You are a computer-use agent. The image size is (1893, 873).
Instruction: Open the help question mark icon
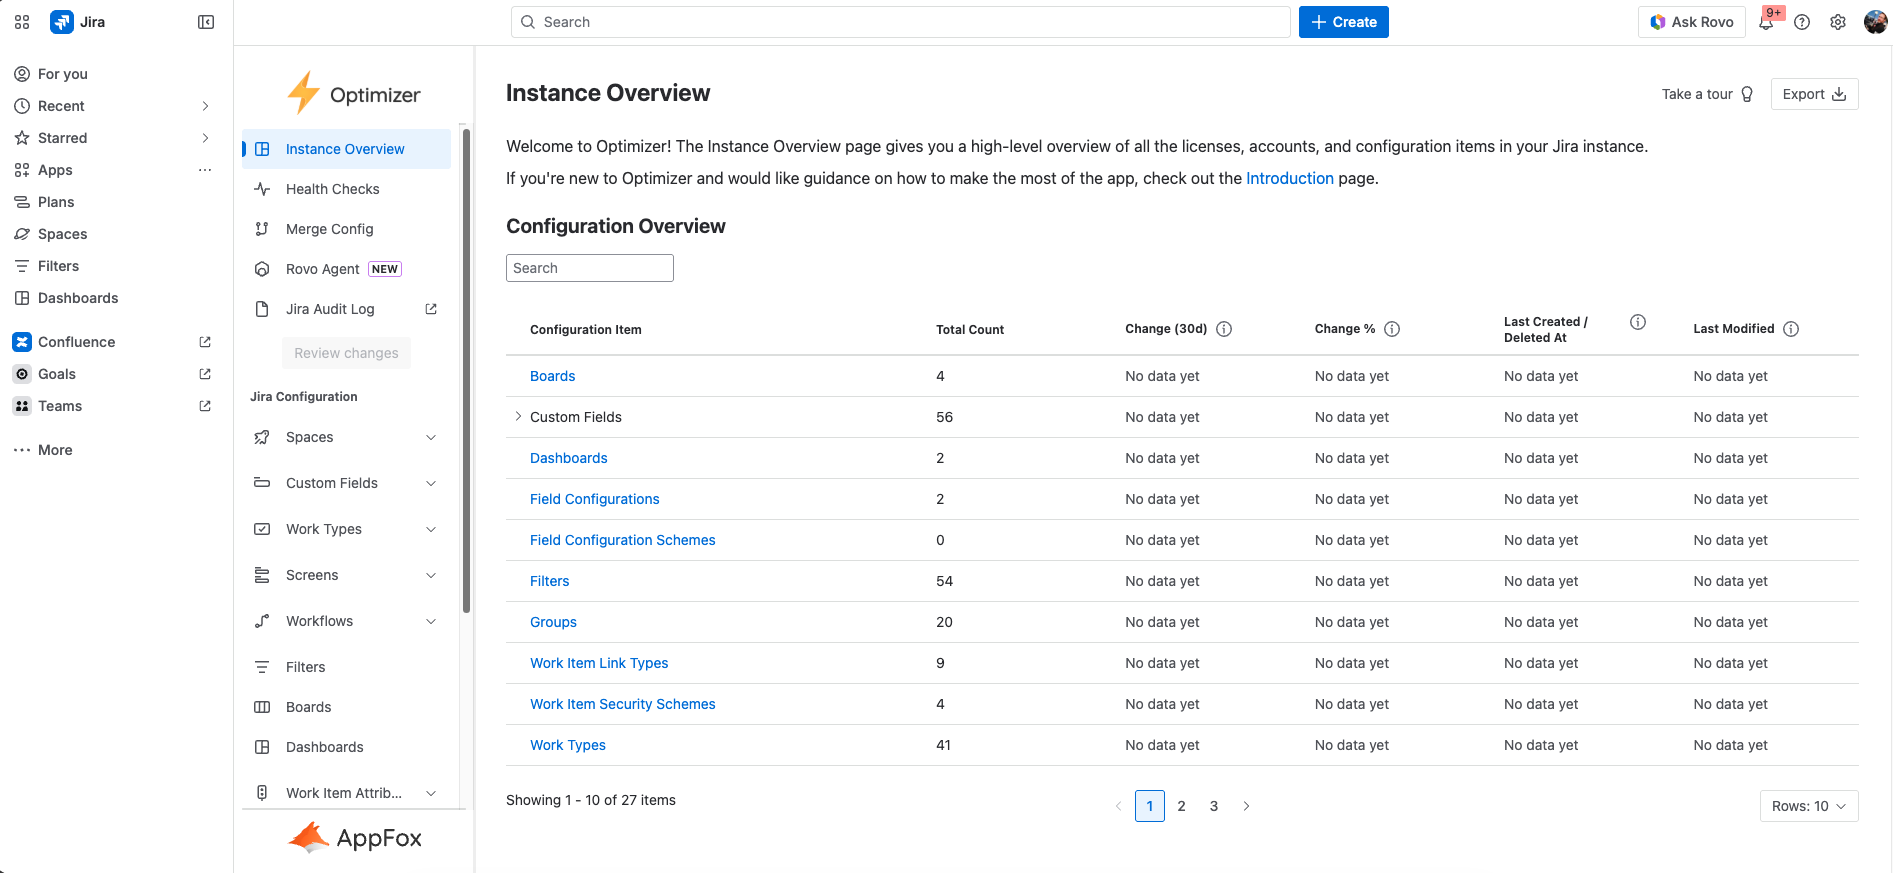click(1802, 22)
